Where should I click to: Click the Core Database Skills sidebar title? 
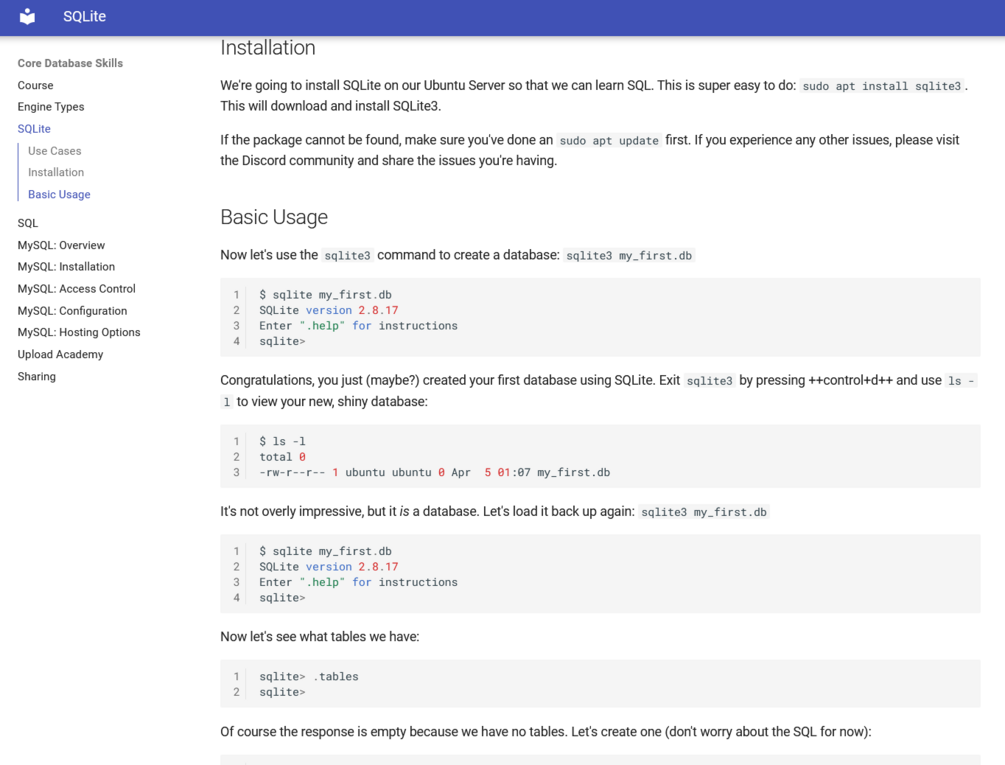coord(70,63)
